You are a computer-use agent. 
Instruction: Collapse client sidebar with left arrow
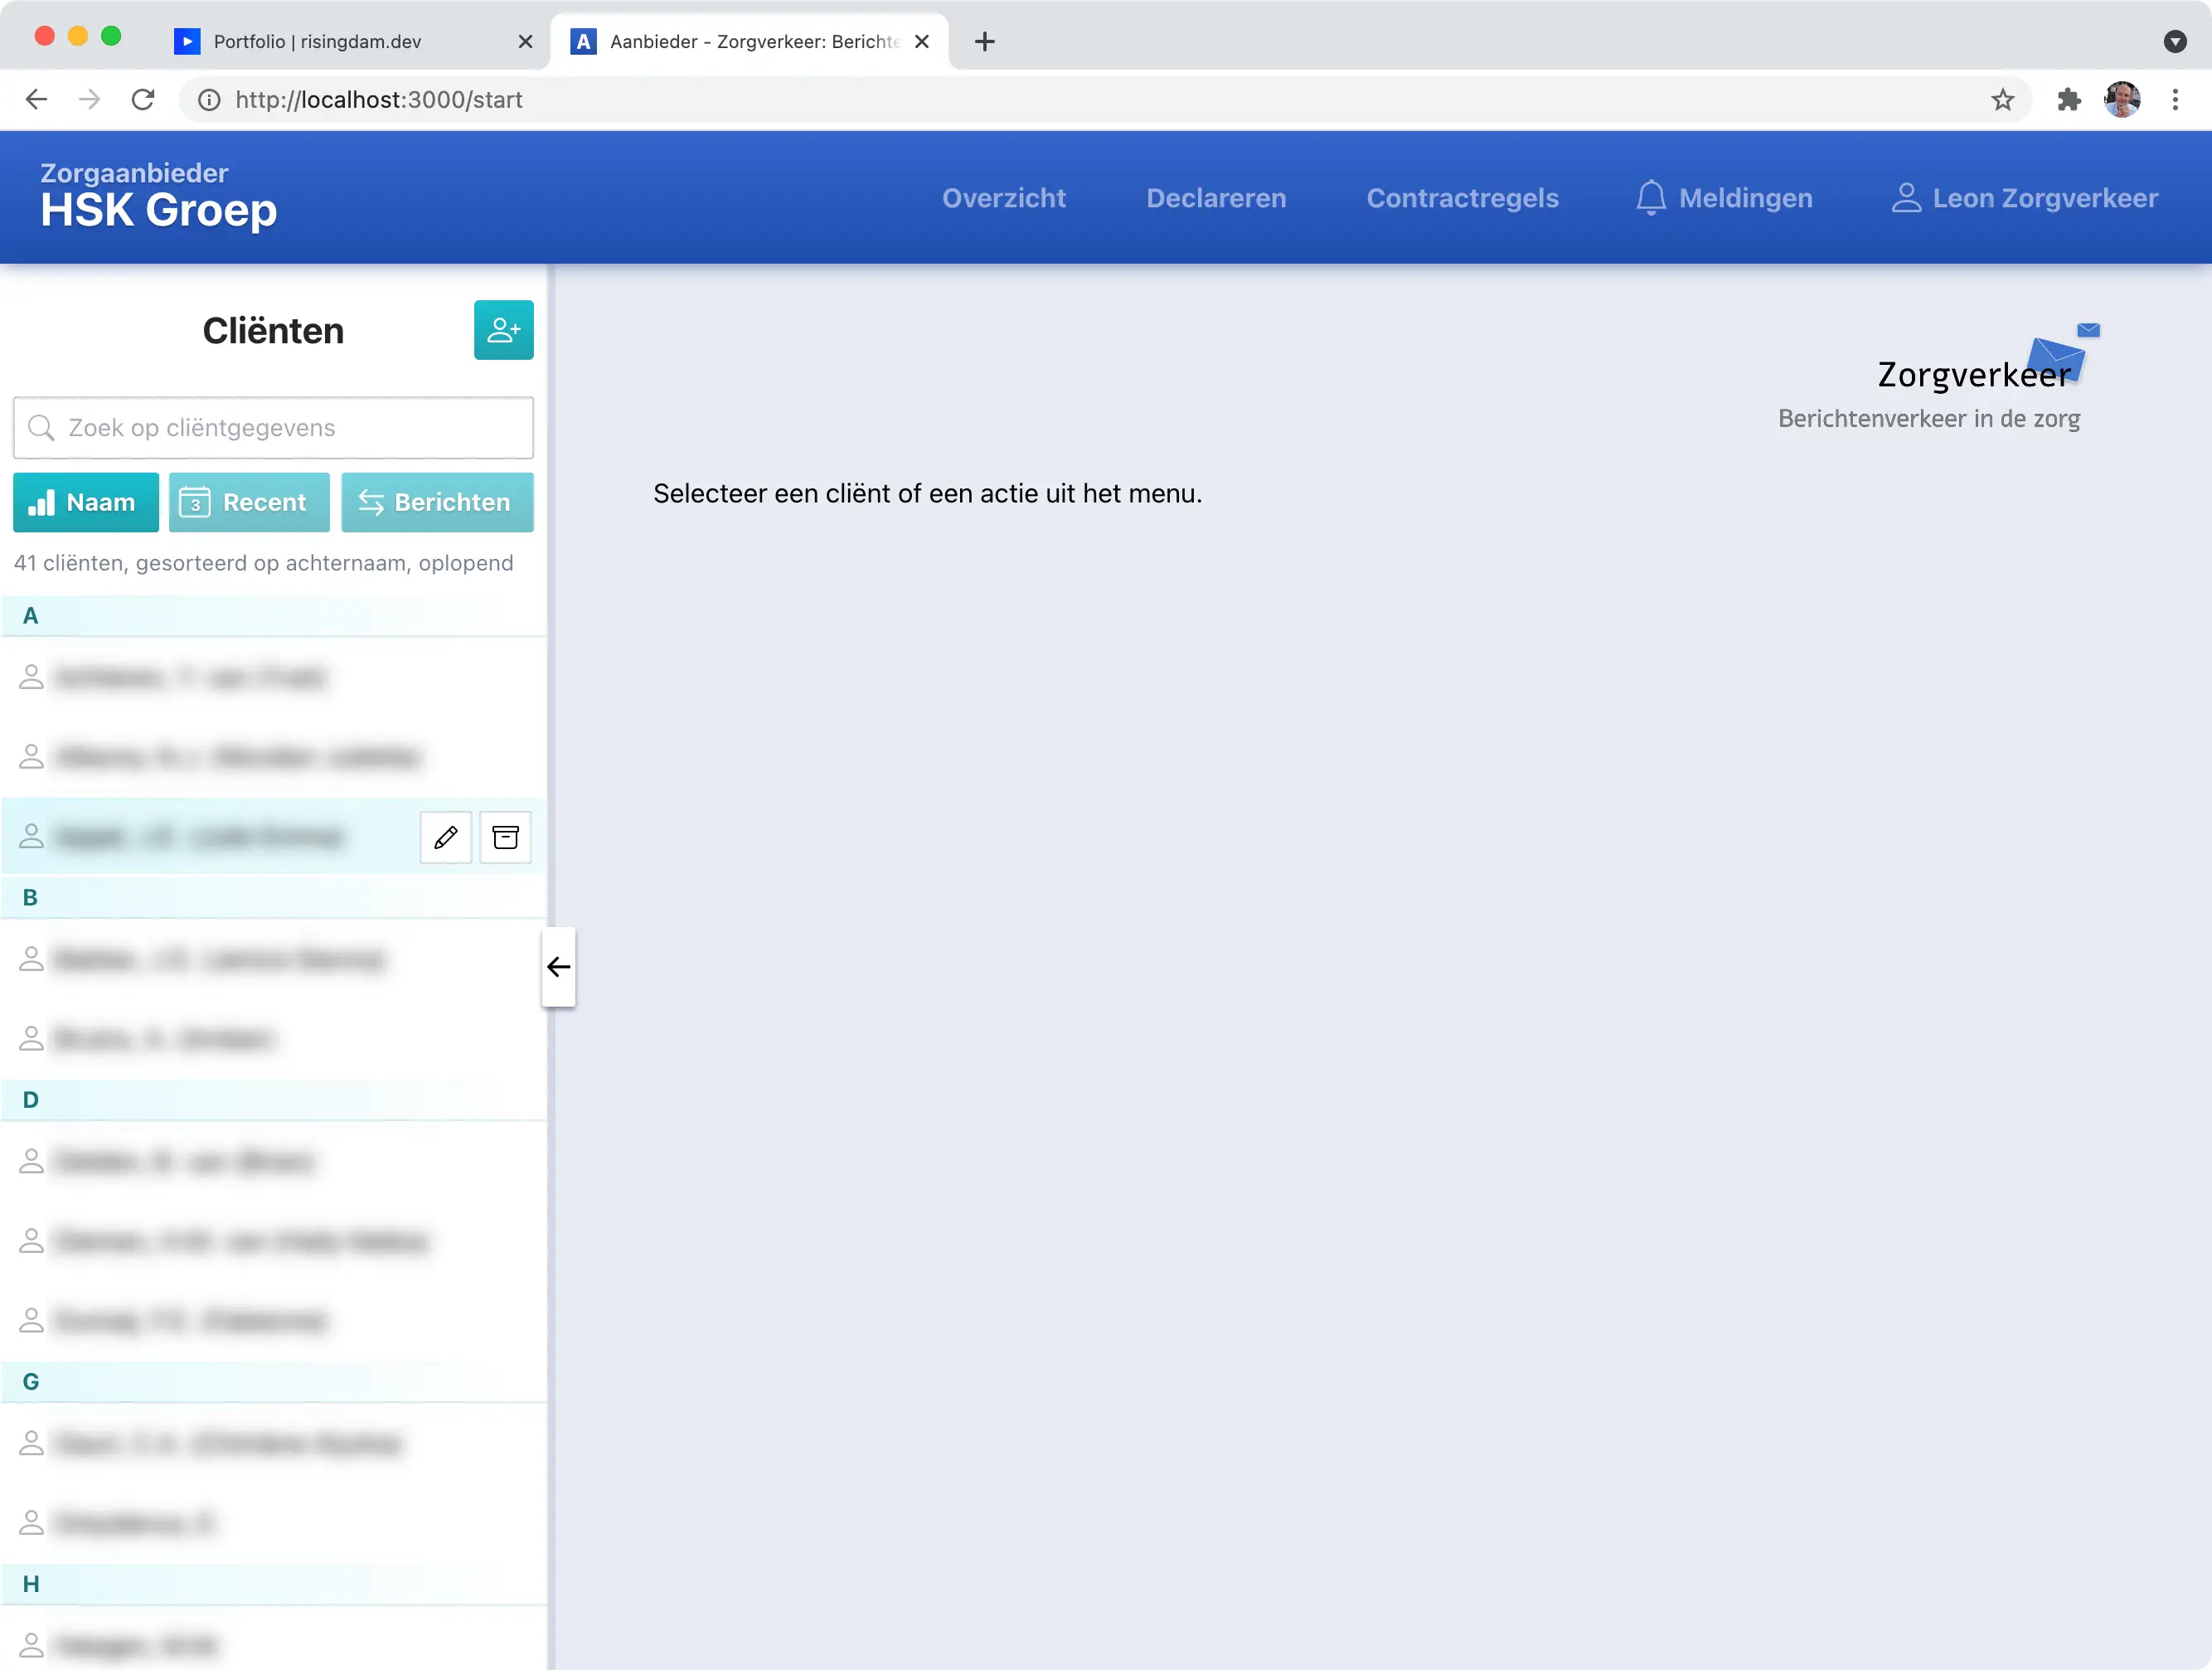(x=559, y=966)
